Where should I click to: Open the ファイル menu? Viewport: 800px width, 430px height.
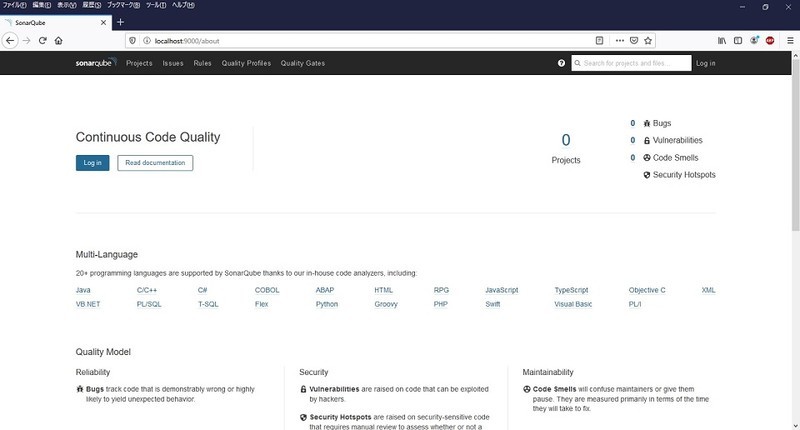click(x=14, y=5)
